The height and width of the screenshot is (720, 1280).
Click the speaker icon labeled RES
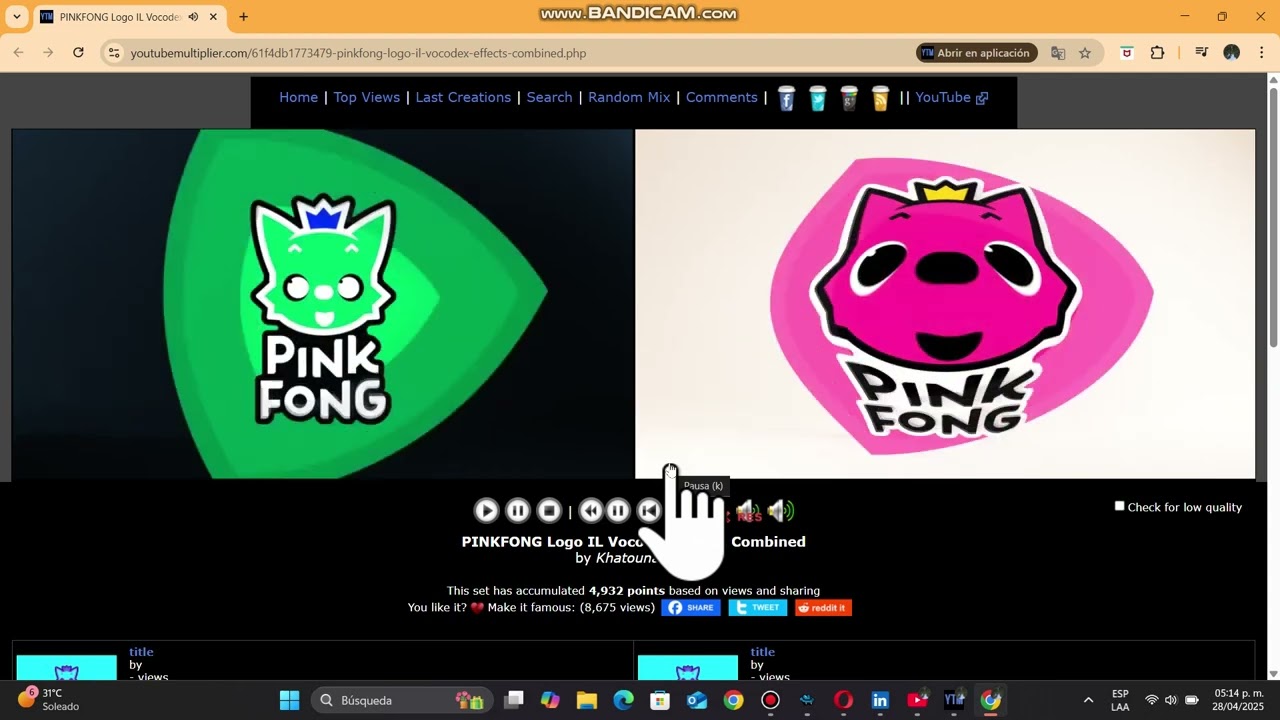click(x=748, y=512)
